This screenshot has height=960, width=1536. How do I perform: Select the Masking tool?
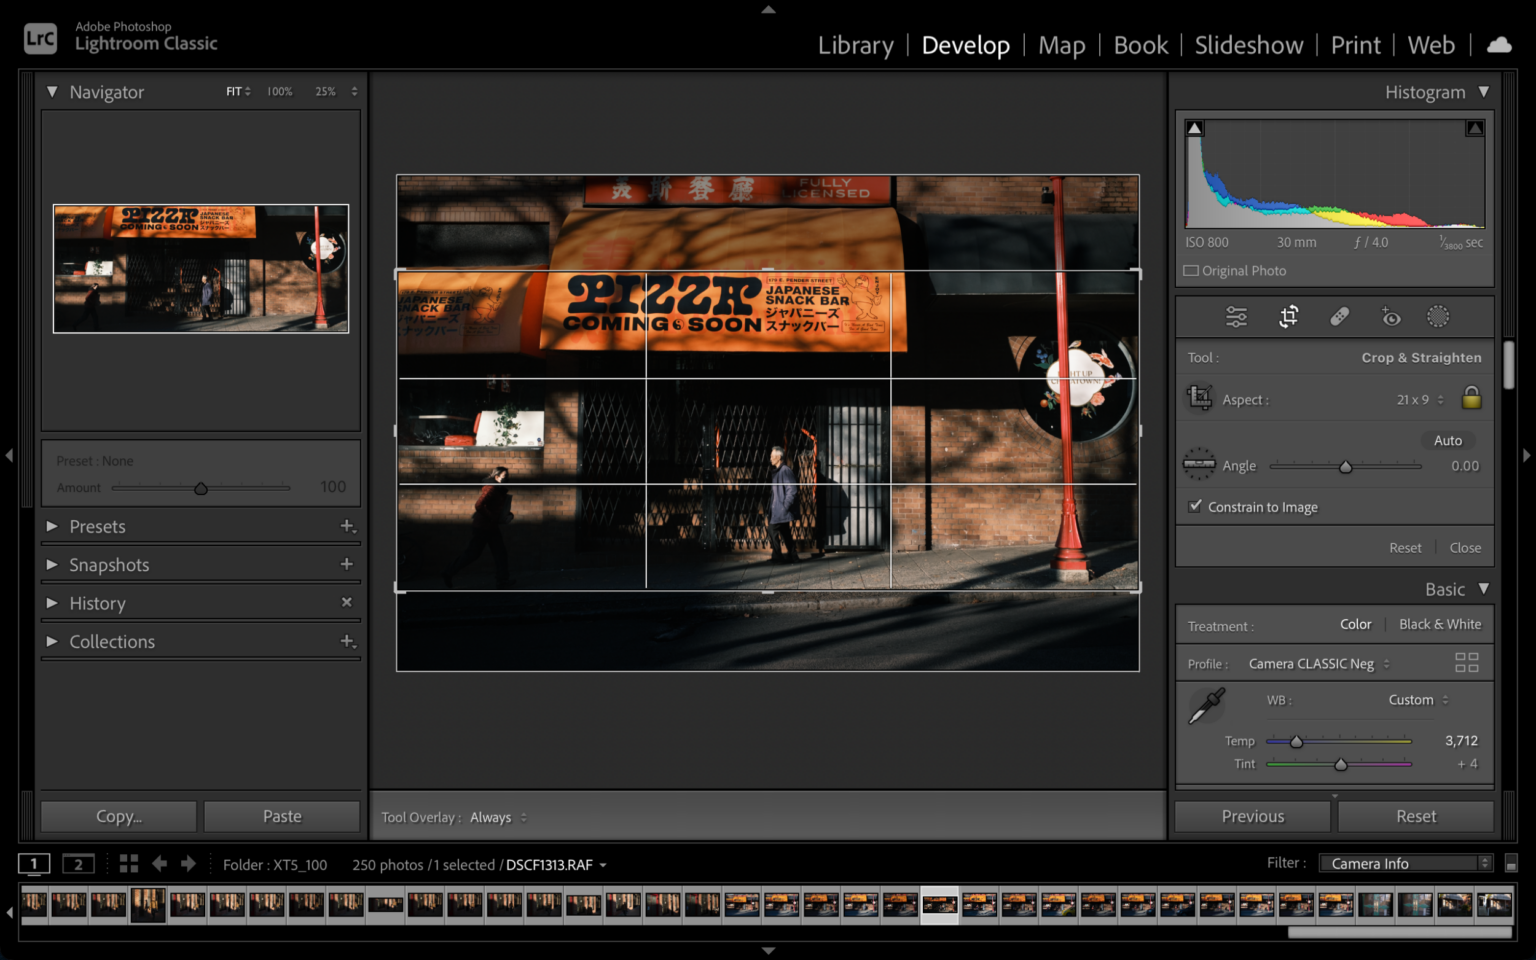pyautogui.click(x=1439, y=316)
